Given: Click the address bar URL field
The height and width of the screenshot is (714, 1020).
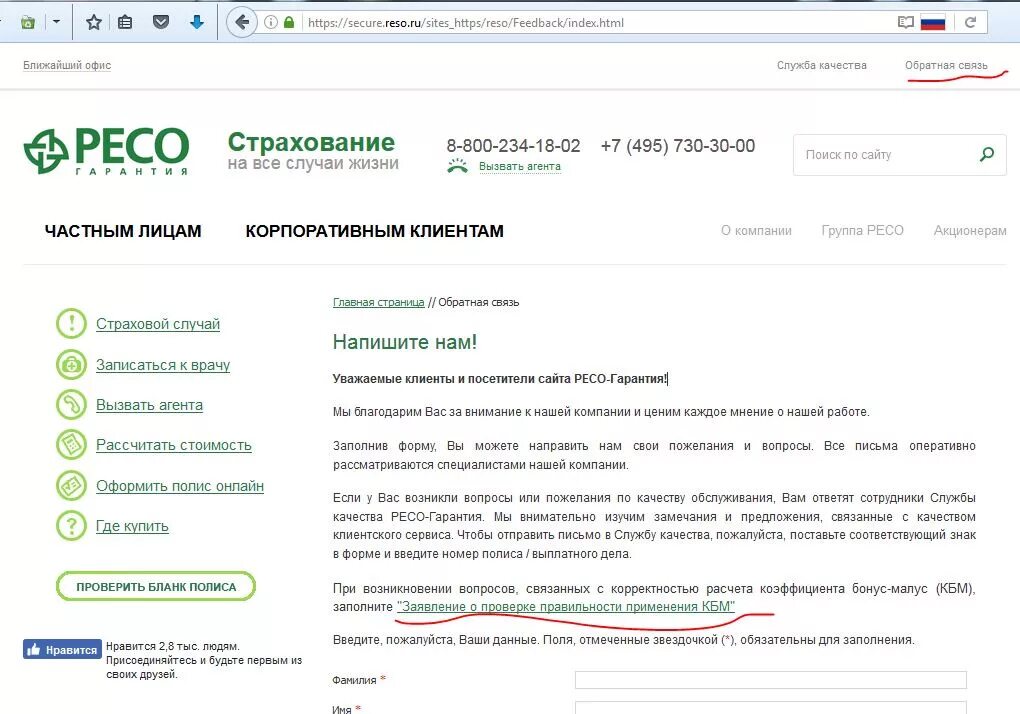Looking at the screenshot, I should pos(598,23).
